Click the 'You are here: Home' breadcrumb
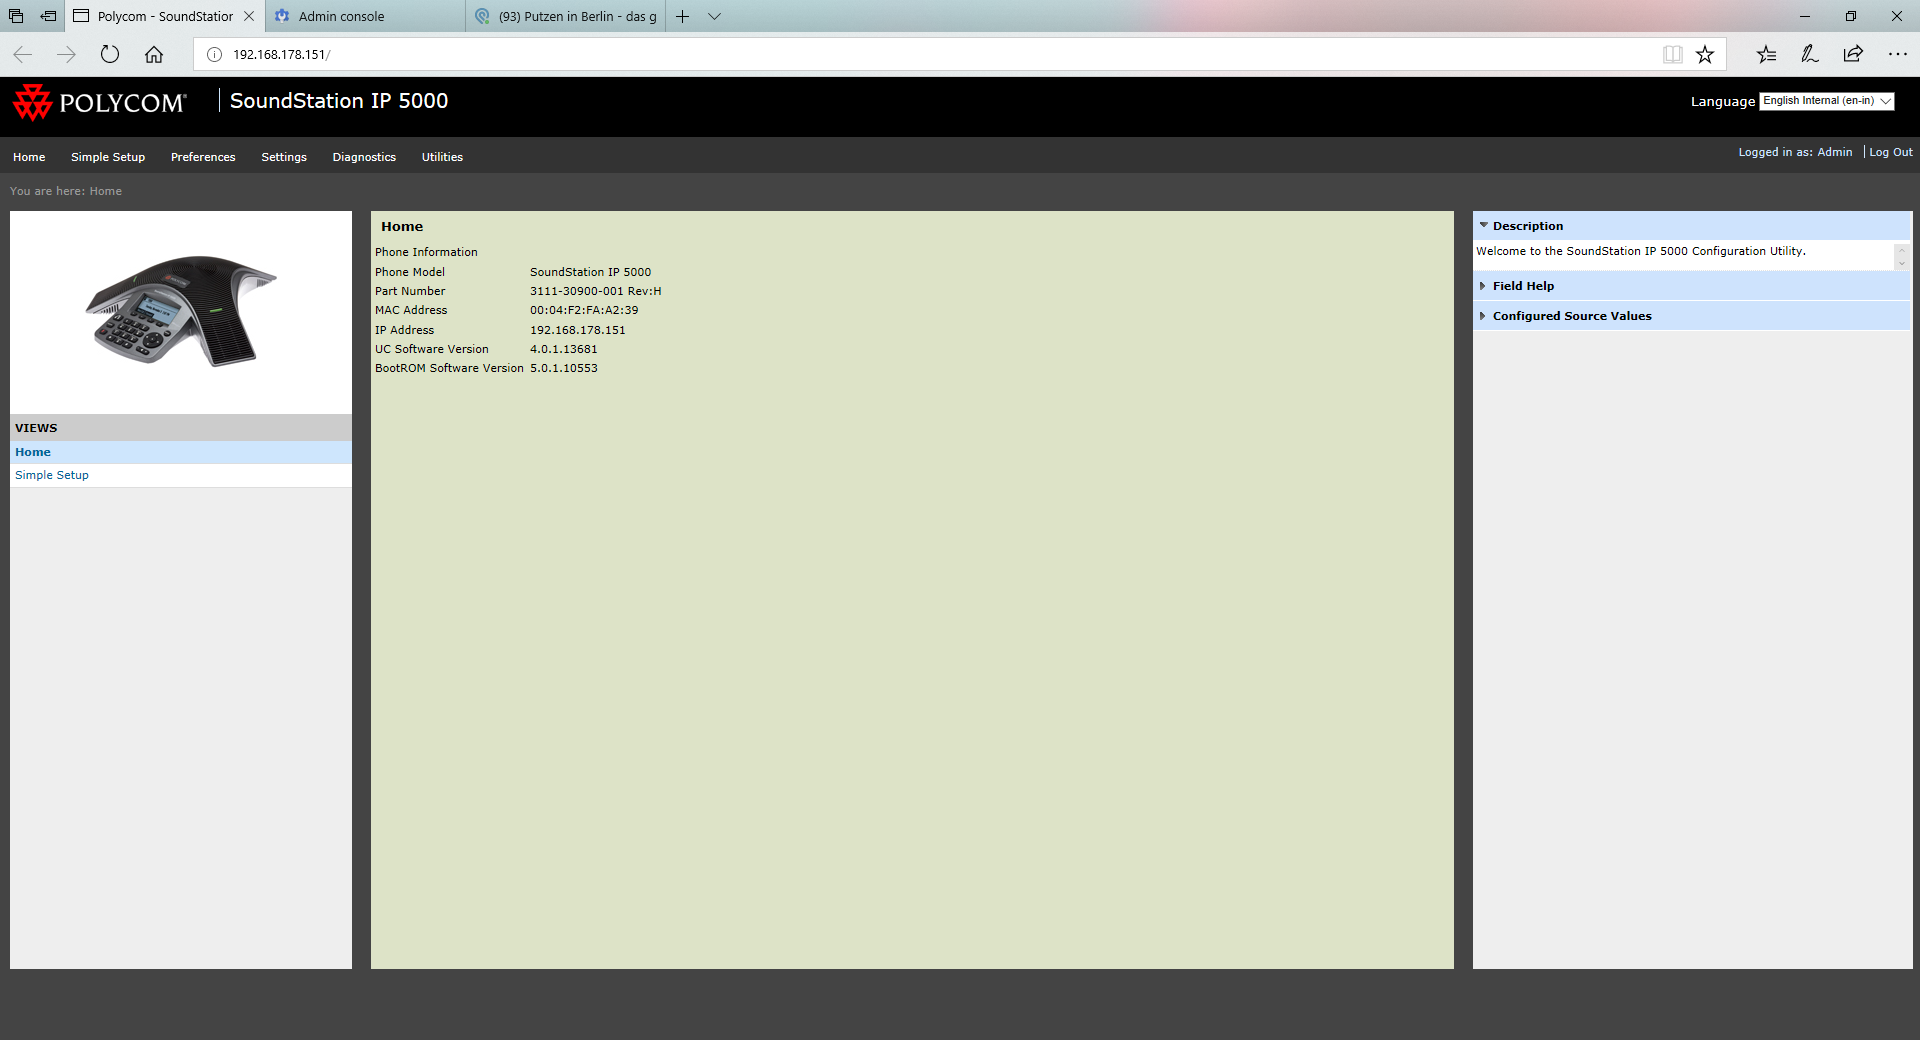 click(x=66, y=191)
